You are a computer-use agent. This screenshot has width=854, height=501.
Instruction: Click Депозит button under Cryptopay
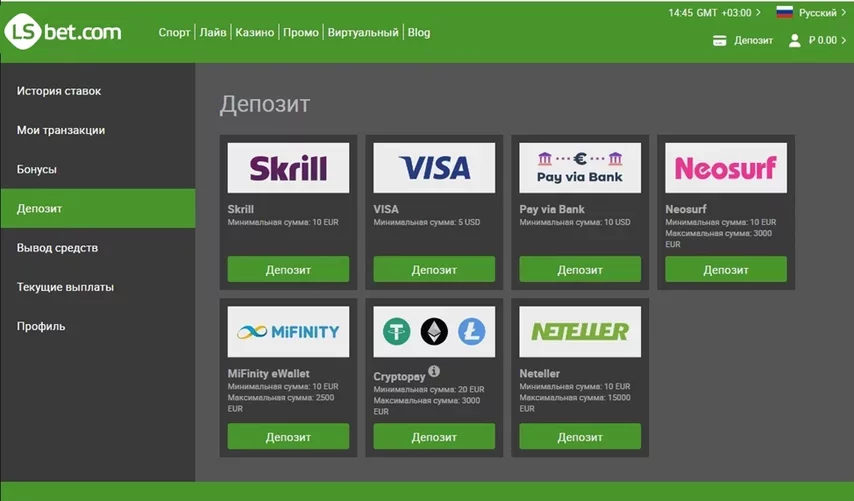434,436
